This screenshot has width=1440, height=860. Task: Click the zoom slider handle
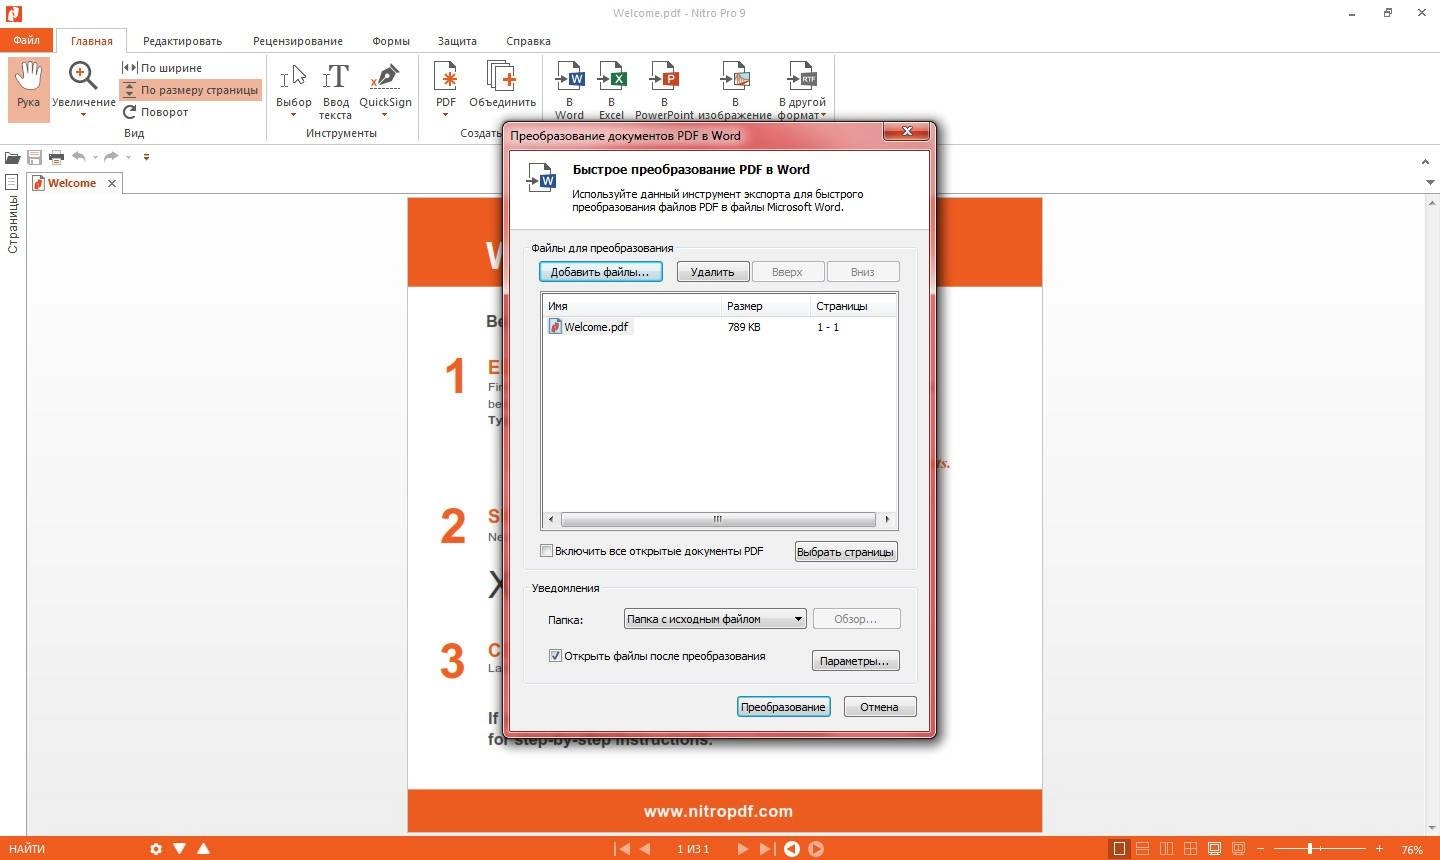[x=1309, y=849]
